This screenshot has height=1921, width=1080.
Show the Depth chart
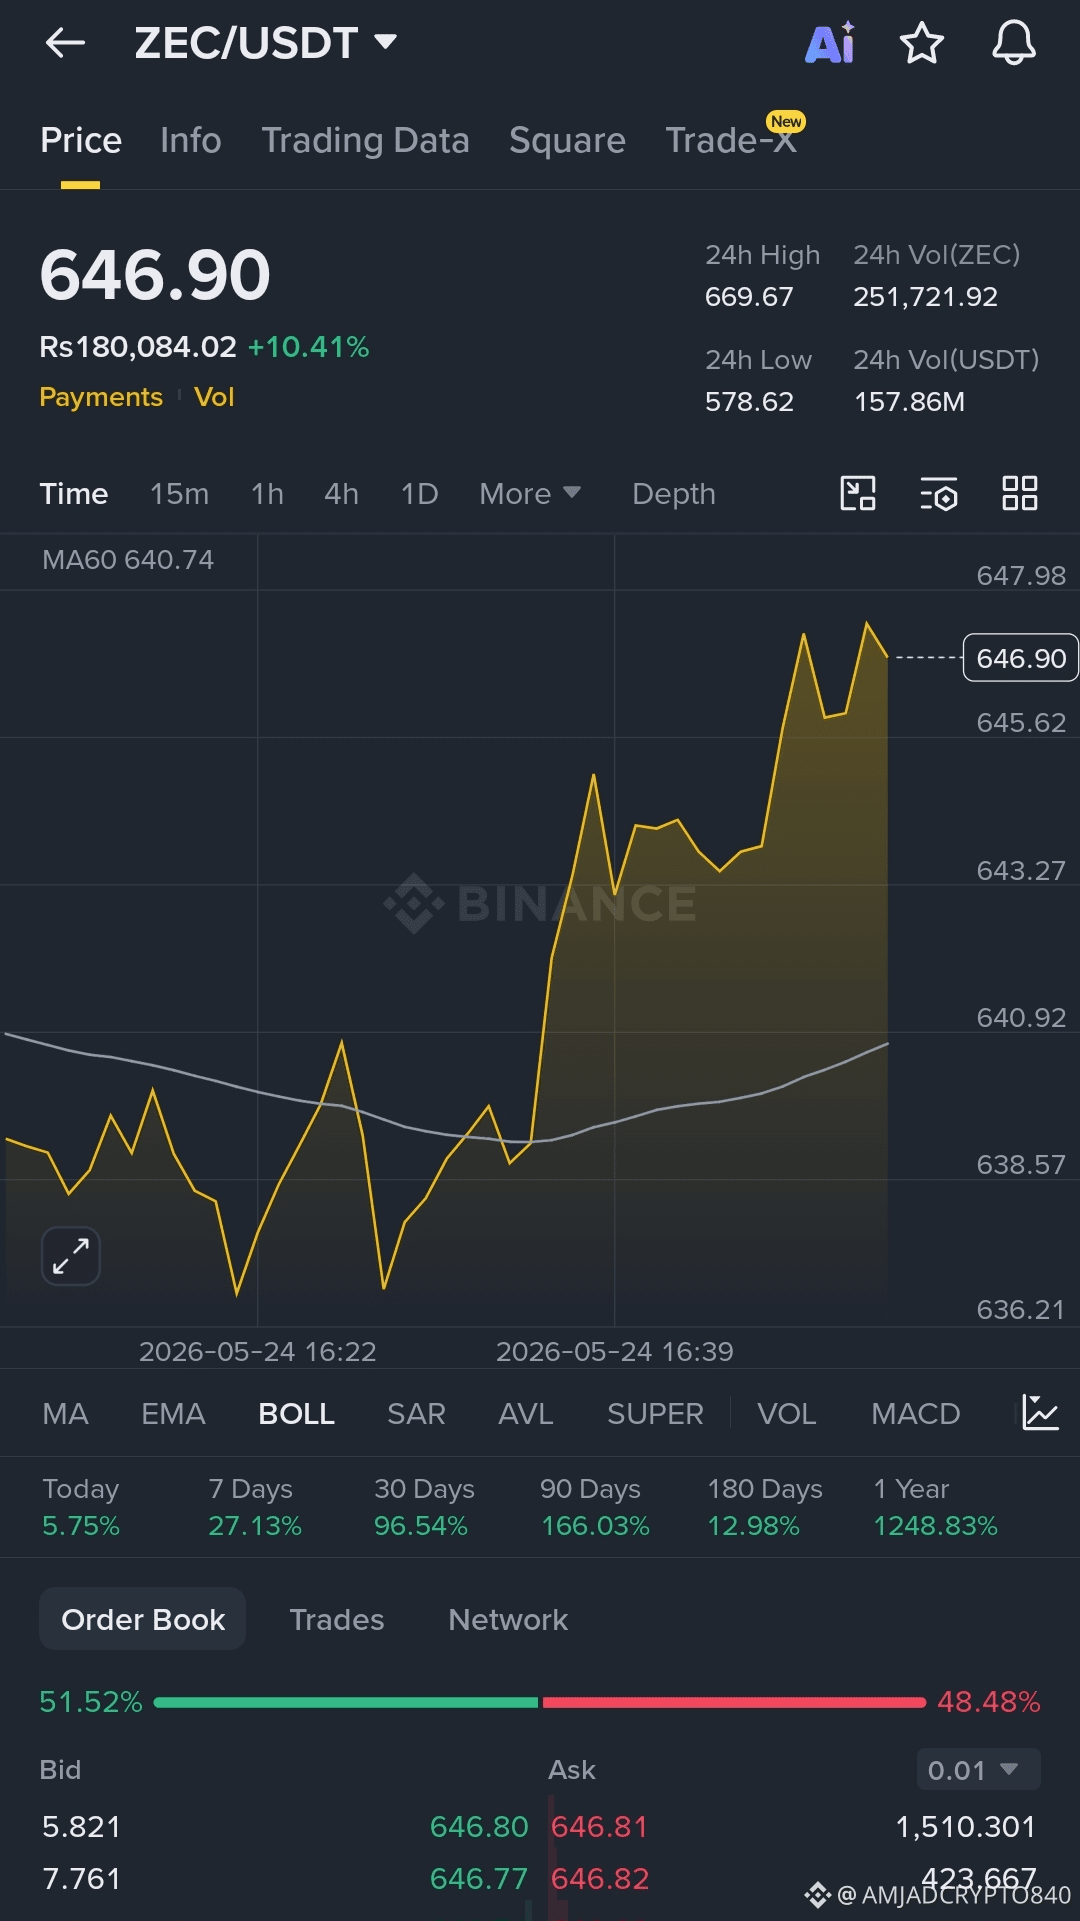[674, 494]
